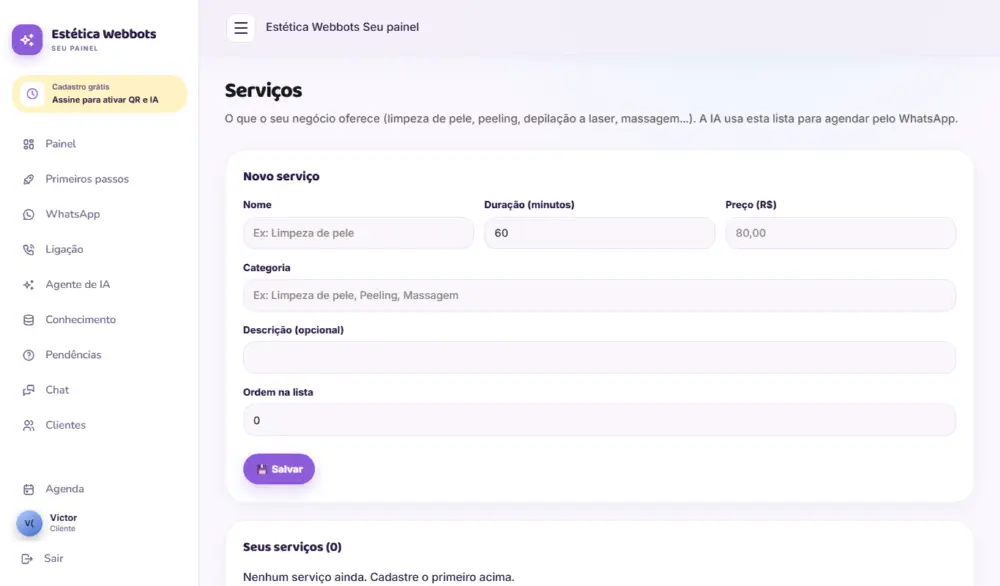Viewport: 1000px width, 586px height.
Task: Click the Ordem na lista field
Action: [599, 420]
